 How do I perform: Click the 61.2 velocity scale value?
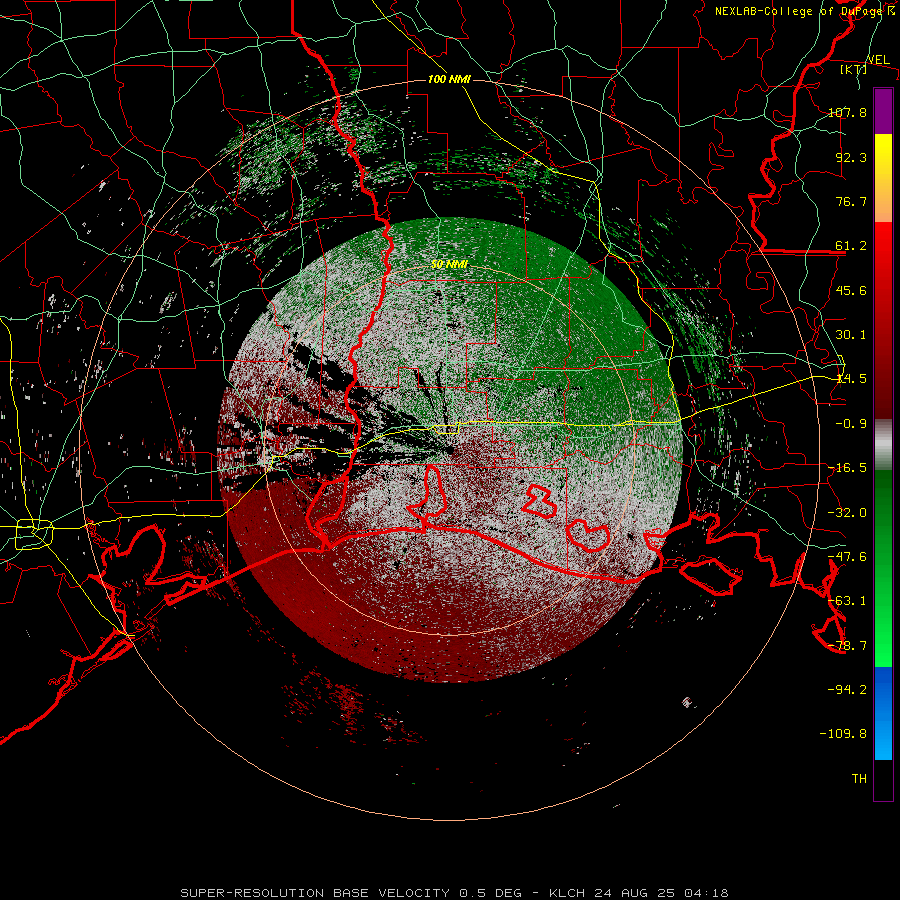pos(851,246)
